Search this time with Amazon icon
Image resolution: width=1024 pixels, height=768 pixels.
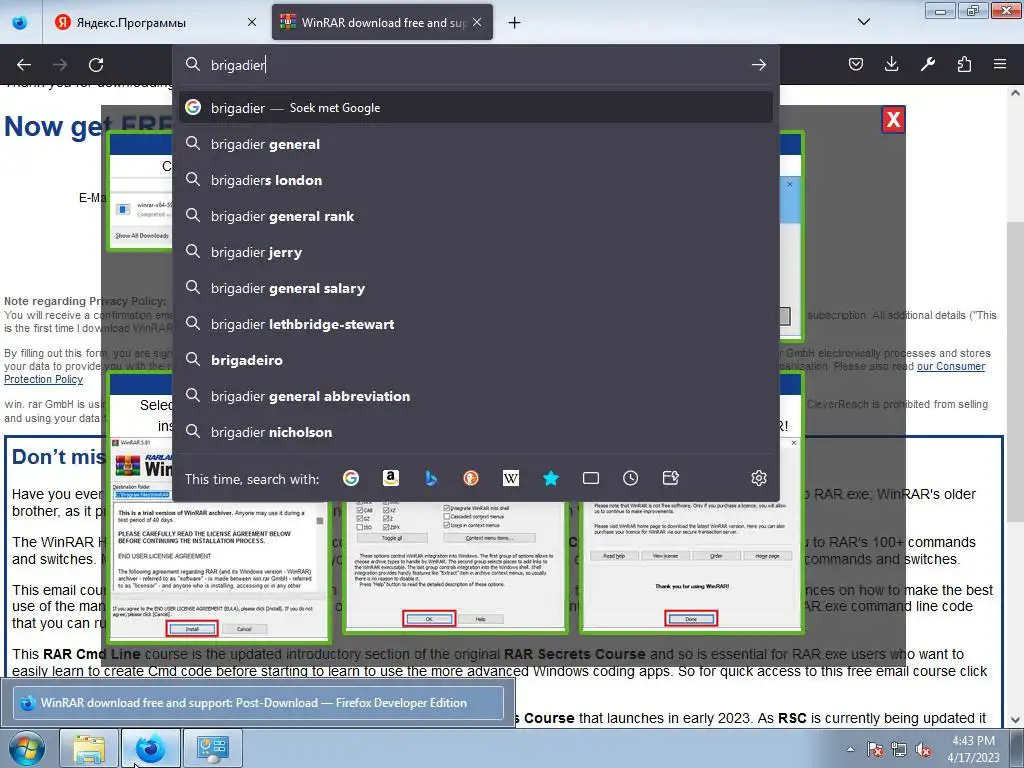point(391,478)
